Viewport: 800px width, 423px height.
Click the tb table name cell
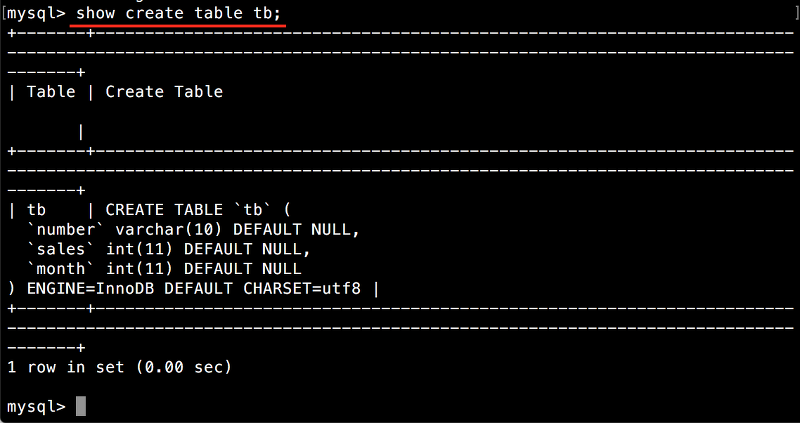click(36, 210)
